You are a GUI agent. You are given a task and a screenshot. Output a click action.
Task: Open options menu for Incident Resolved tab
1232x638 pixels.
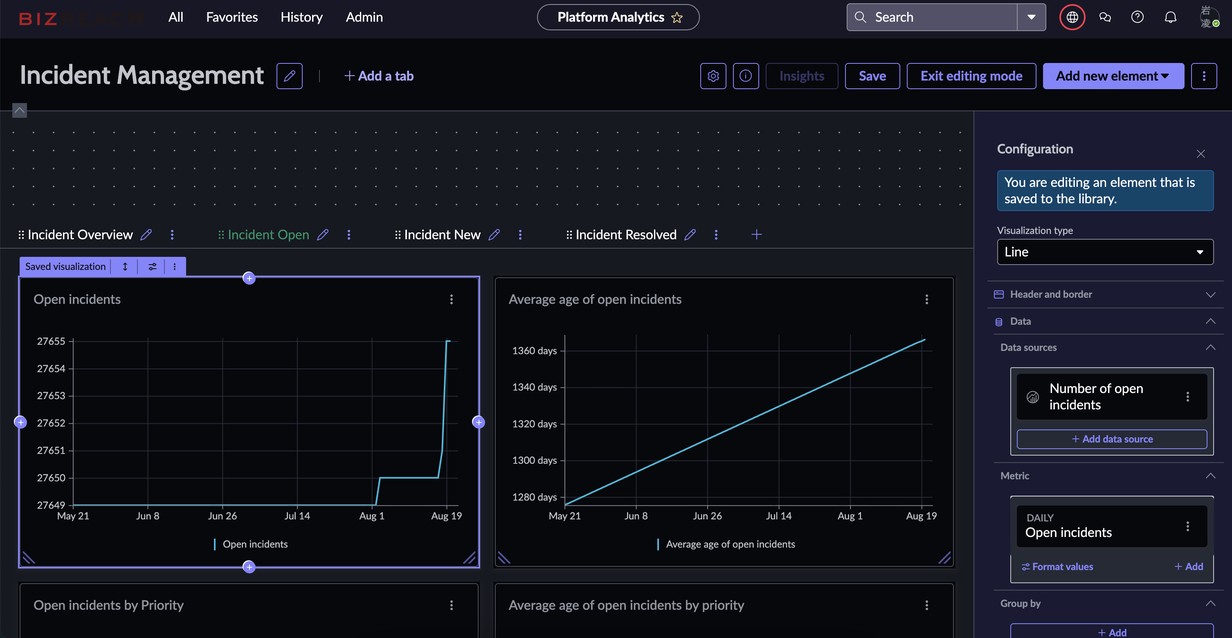click(716, 235)
